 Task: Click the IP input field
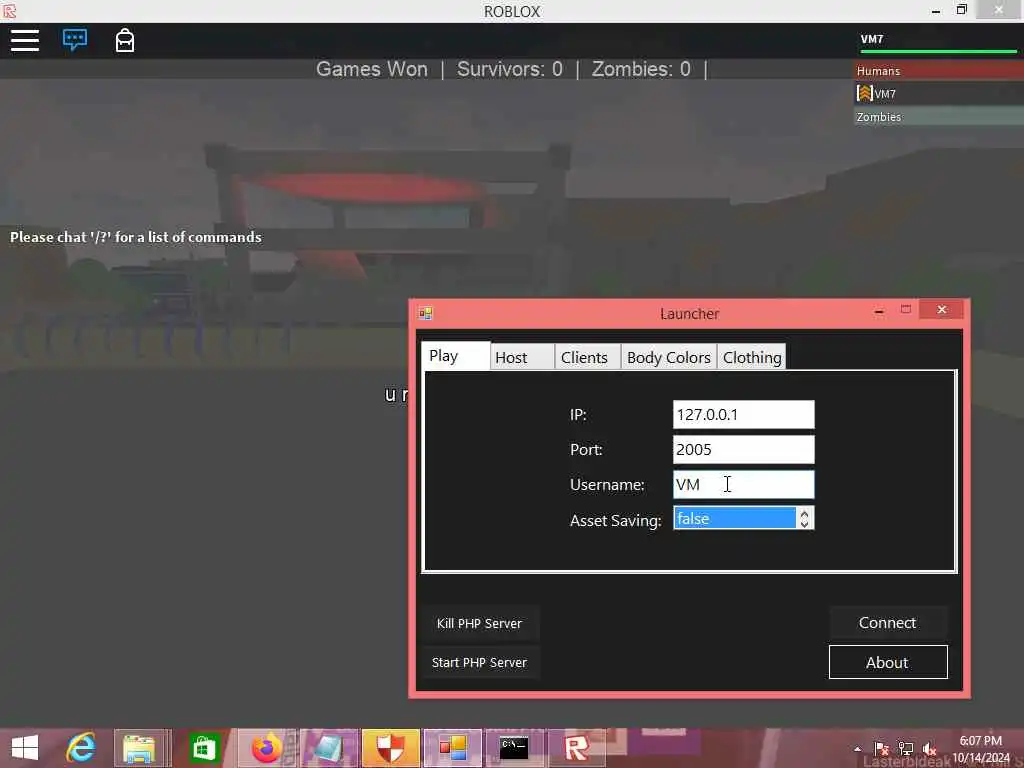click(743, 415)
